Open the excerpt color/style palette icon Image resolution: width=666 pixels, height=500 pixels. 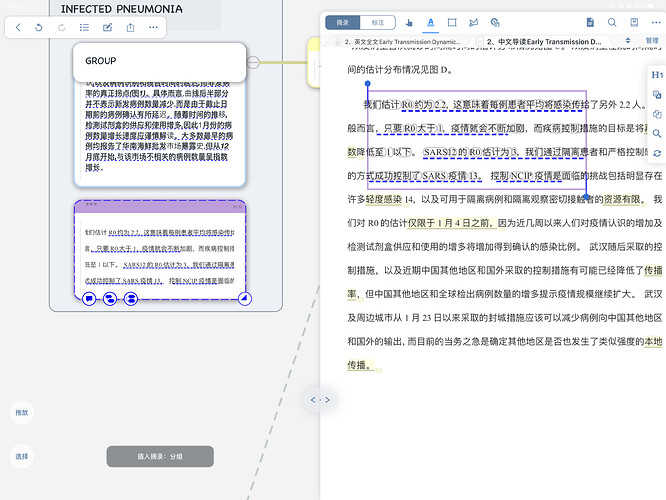coord(495,23)
